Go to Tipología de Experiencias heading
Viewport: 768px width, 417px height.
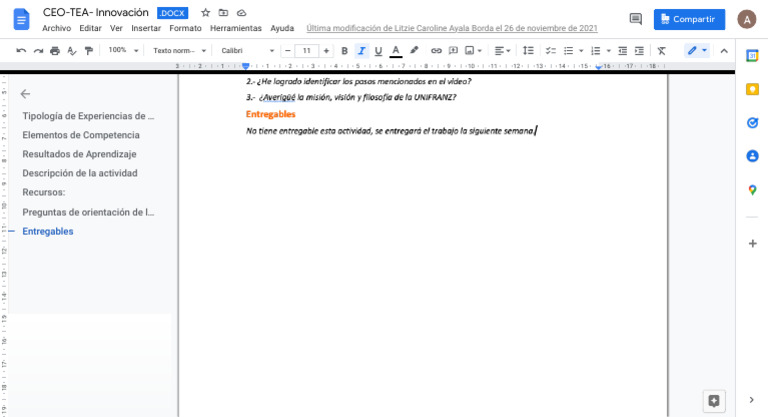[x=88, y=116]
